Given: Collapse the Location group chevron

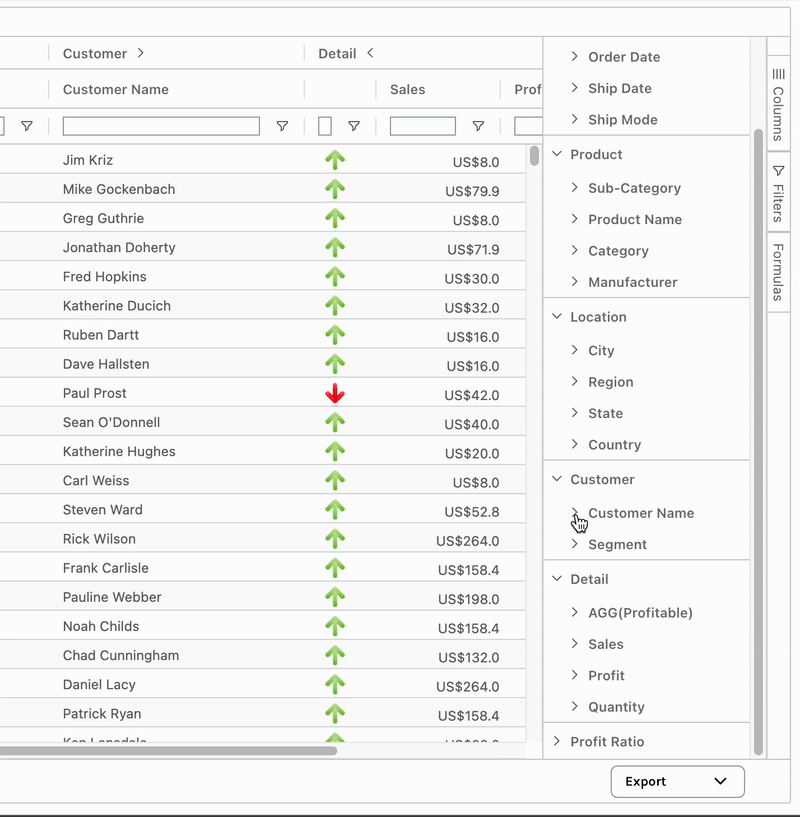Looking at the screenshot, I should [558, 316].
